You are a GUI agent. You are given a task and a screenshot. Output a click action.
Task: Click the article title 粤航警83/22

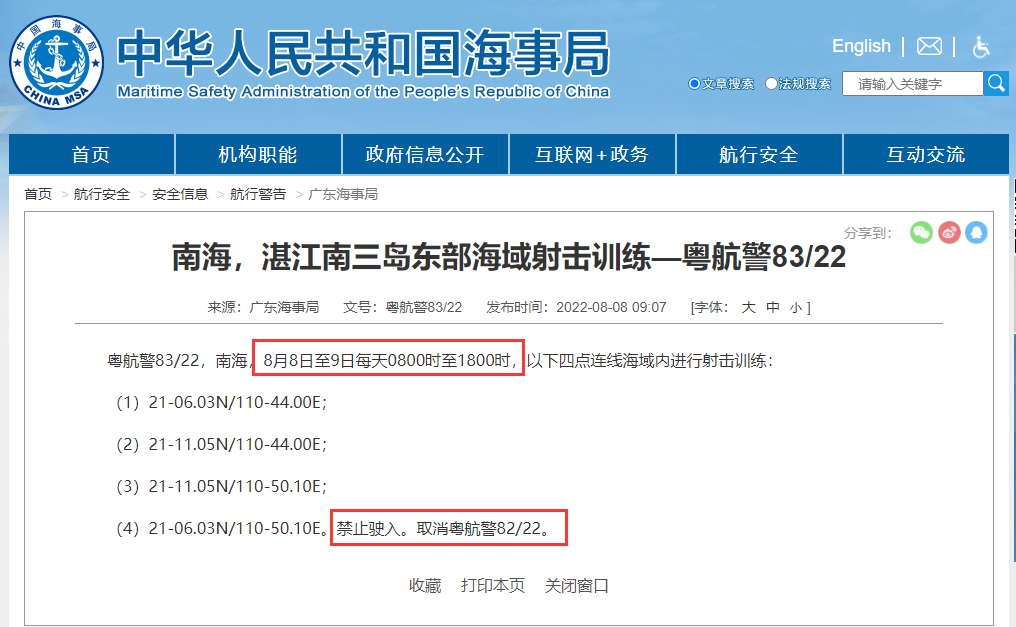pyautogui.click(x=509, y=257)
